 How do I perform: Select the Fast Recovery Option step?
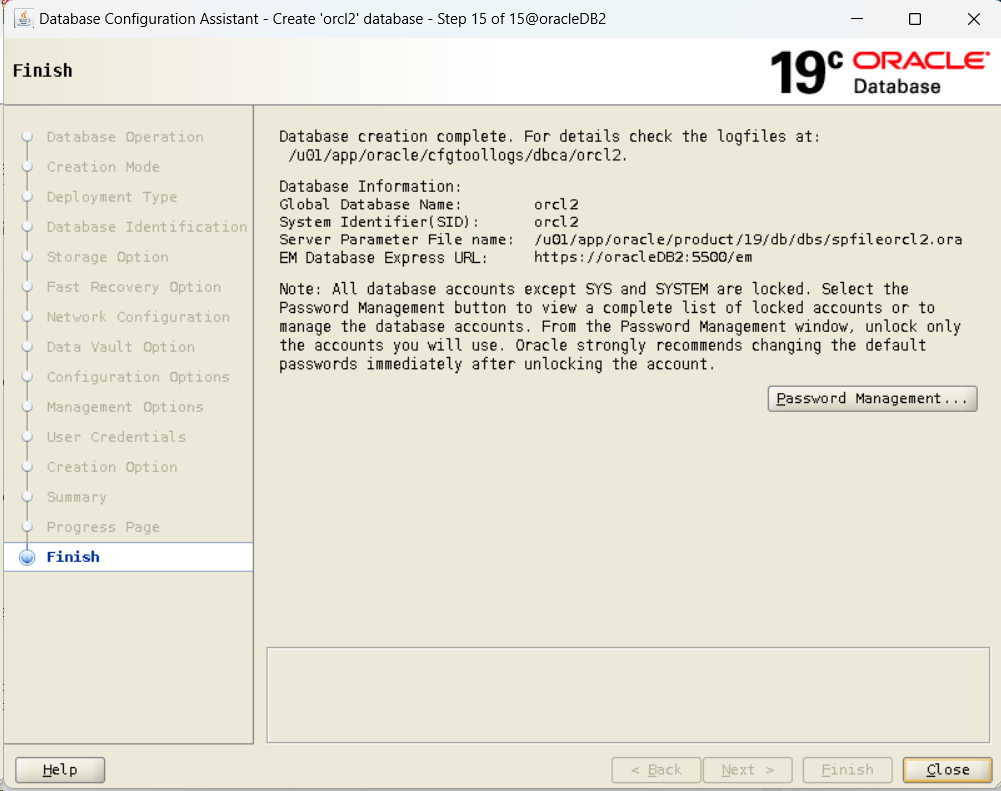(x=133, y=287)
